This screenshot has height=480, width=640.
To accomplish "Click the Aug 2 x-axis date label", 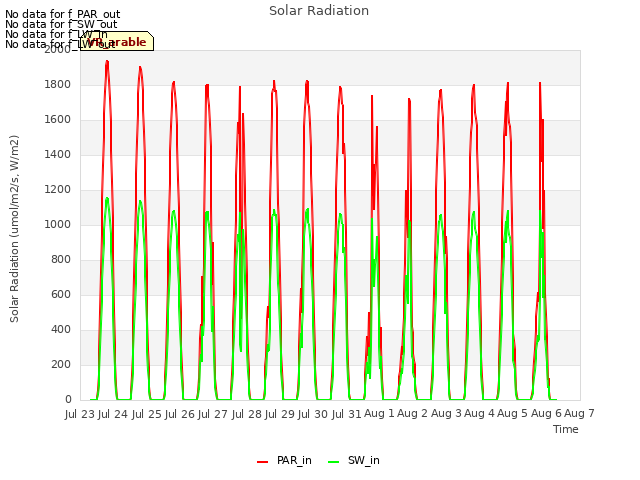I will (x=413, y=413).
